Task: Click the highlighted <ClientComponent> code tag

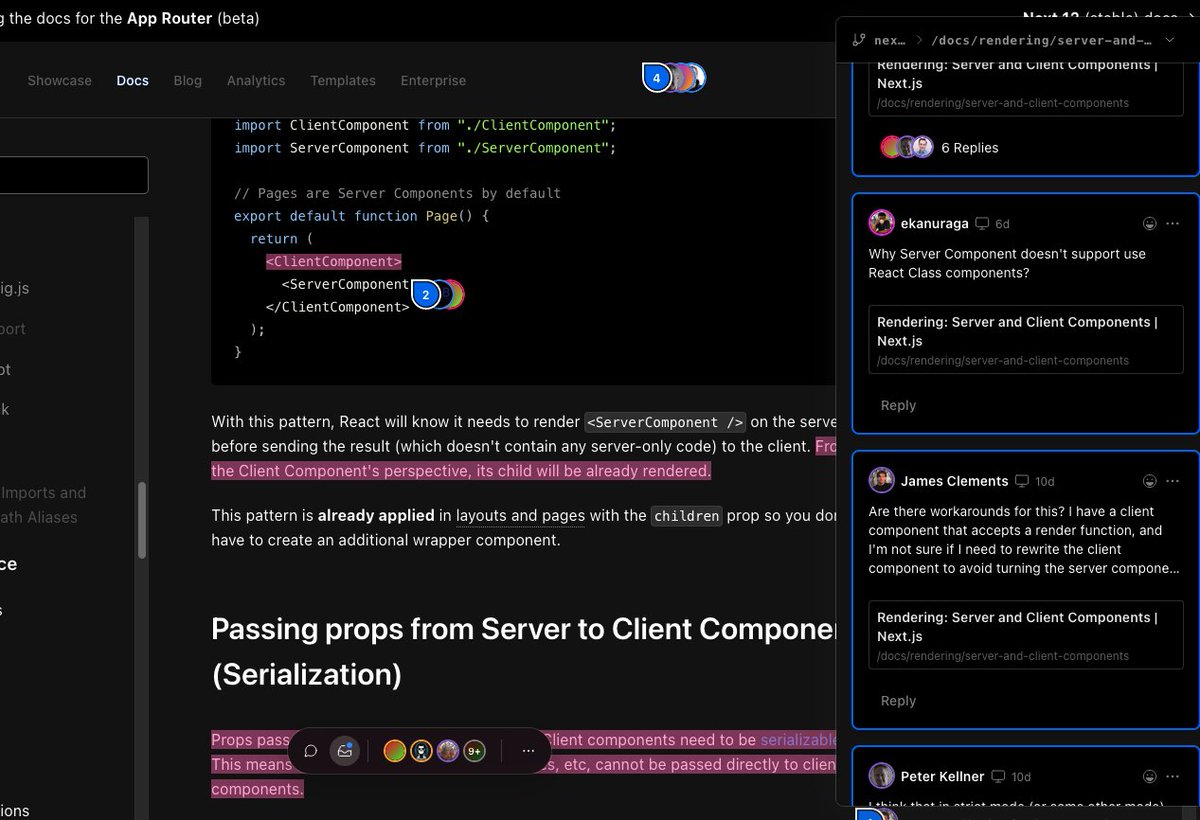Action: [333, 262]
